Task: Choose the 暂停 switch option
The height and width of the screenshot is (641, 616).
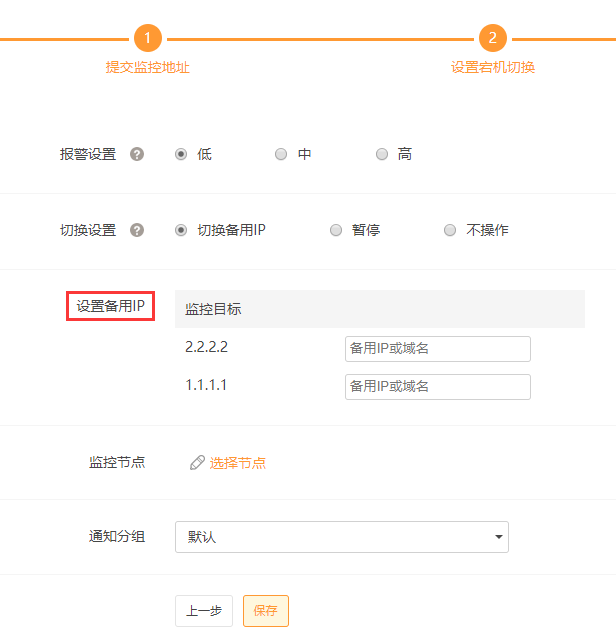Action: point(336,230)
